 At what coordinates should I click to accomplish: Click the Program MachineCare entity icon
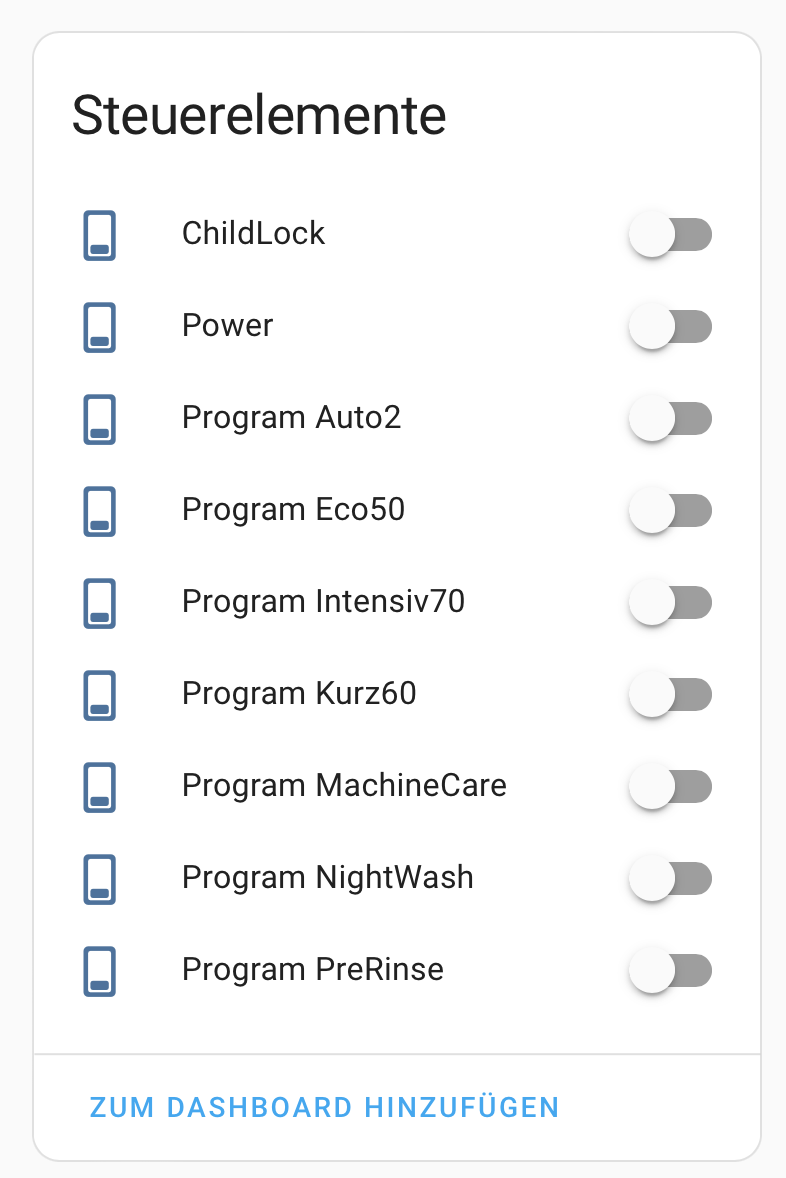99,787
